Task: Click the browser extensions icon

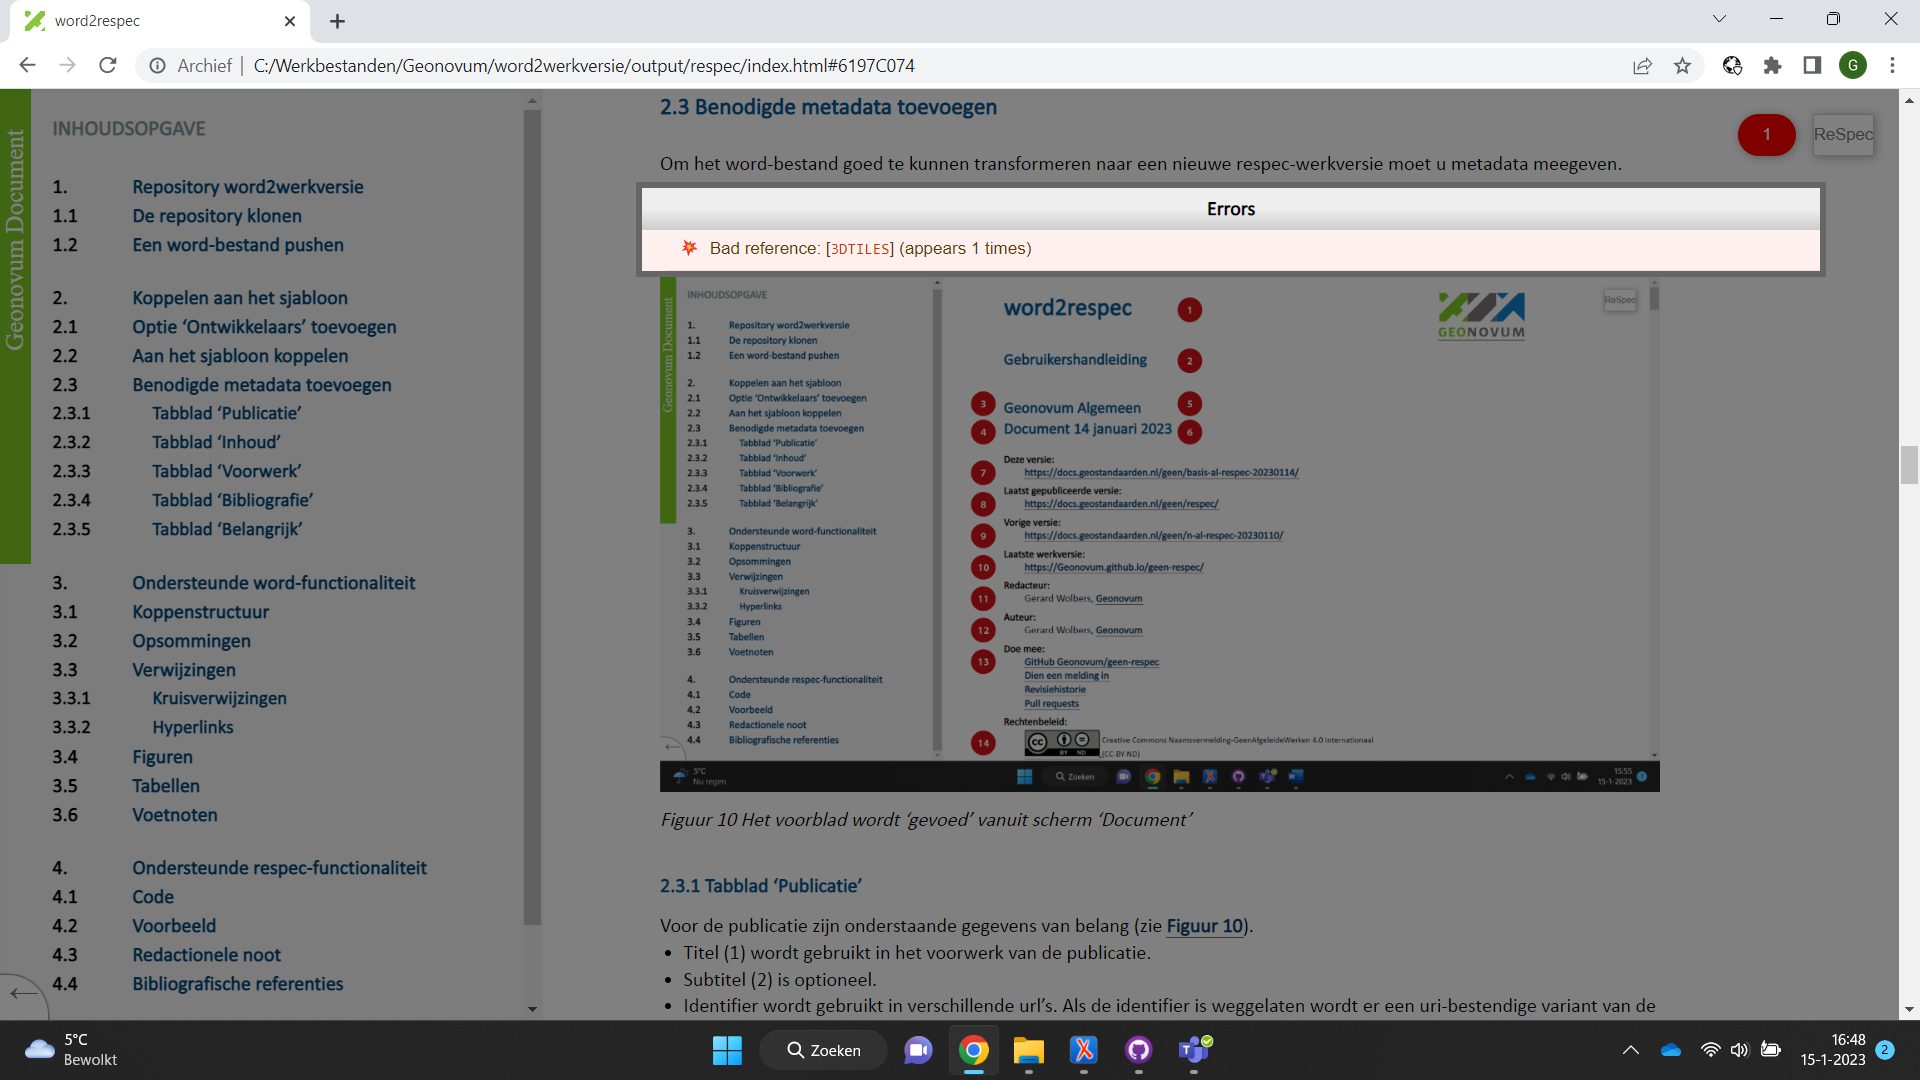Action: point(1772,66)
